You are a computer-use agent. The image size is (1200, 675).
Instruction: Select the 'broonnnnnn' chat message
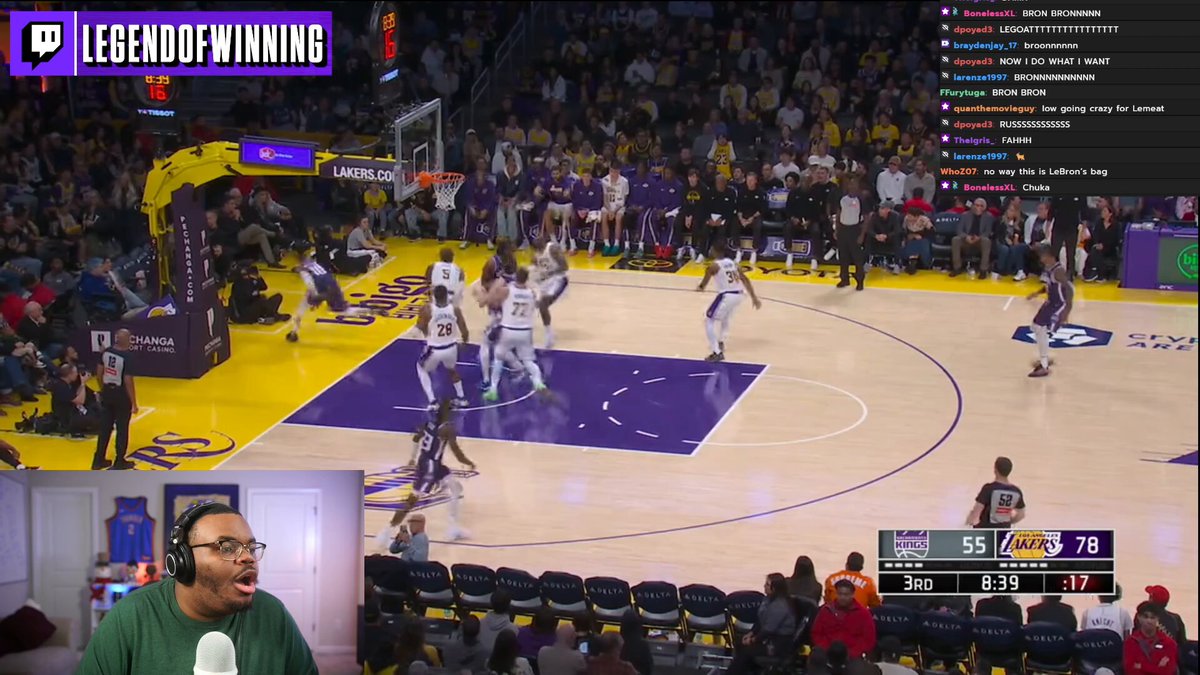(1051, 45)
